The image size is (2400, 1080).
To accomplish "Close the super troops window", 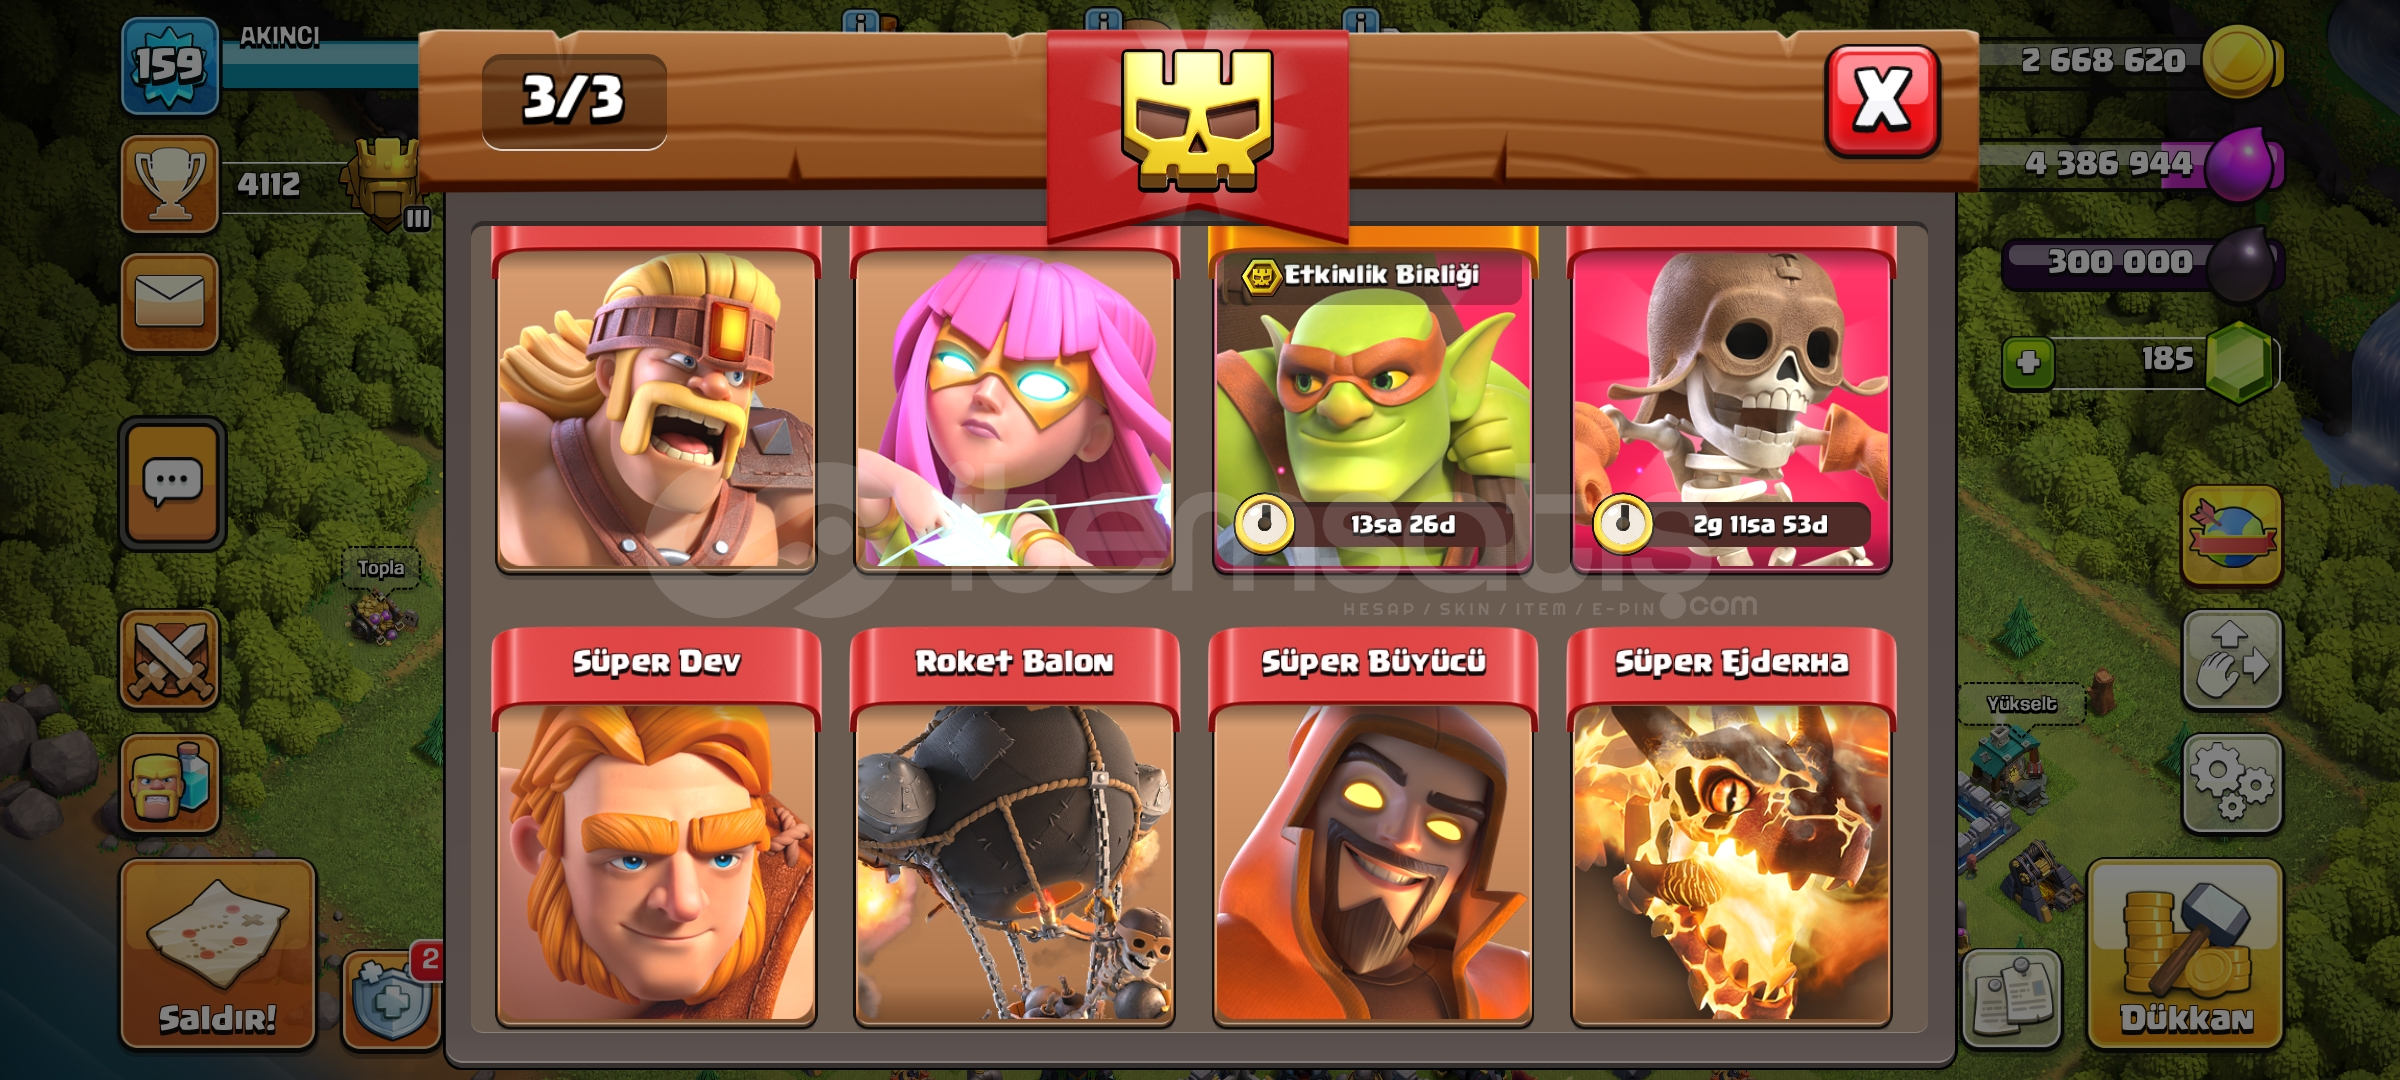I will [x=1882, y=101].
